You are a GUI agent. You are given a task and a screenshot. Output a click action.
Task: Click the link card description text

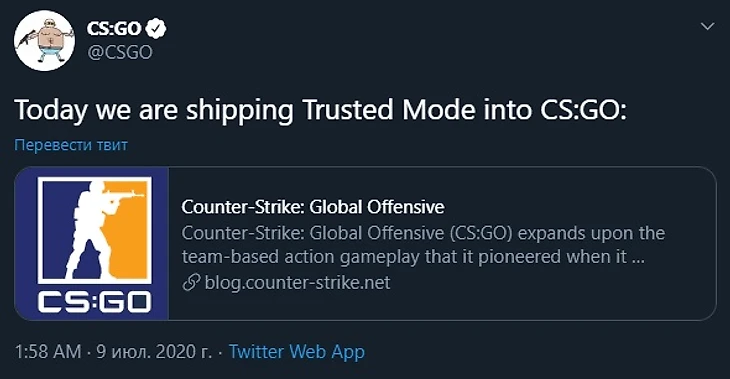(x=423, y=244)
